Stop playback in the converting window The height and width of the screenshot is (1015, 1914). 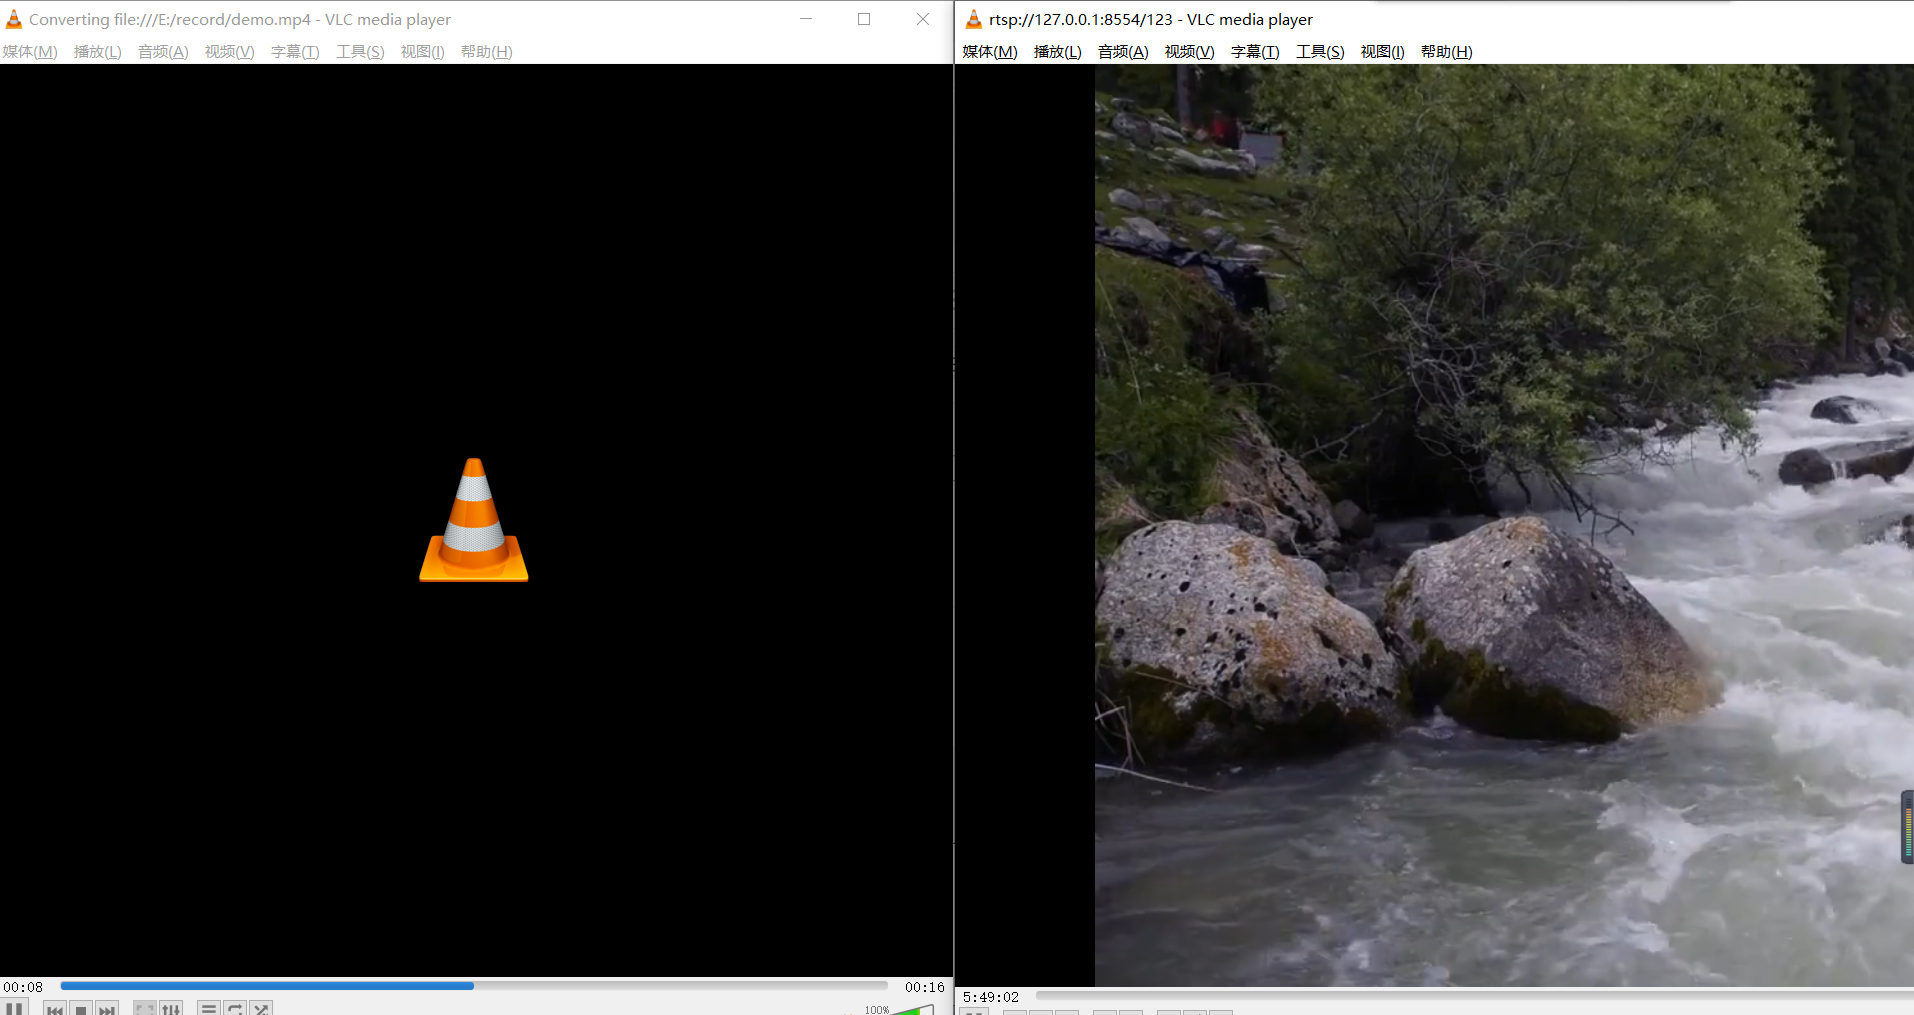click(x=81, y=1008)
